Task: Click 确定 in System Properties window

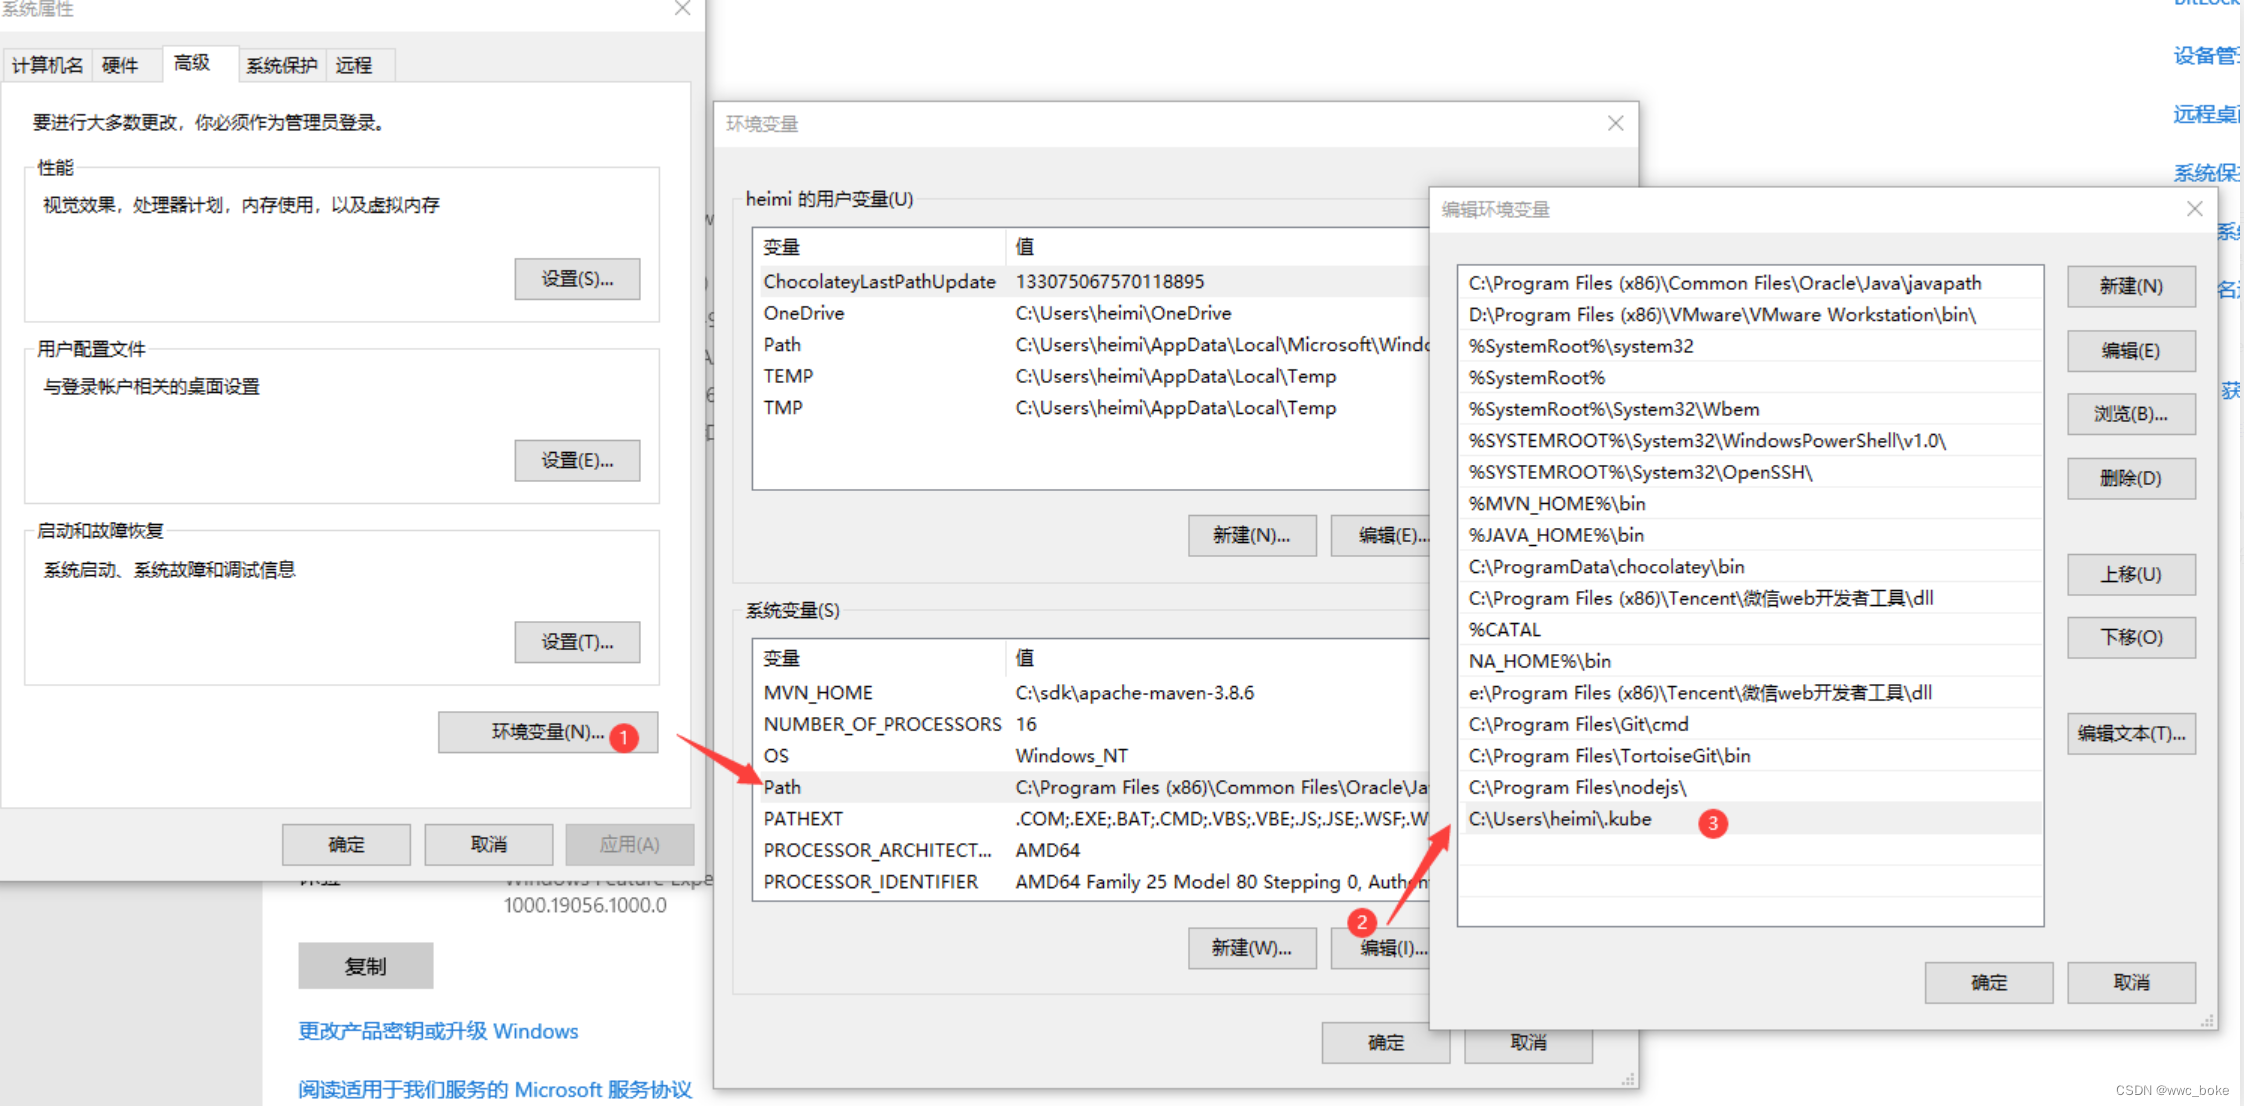Action: tap(346, 844)
